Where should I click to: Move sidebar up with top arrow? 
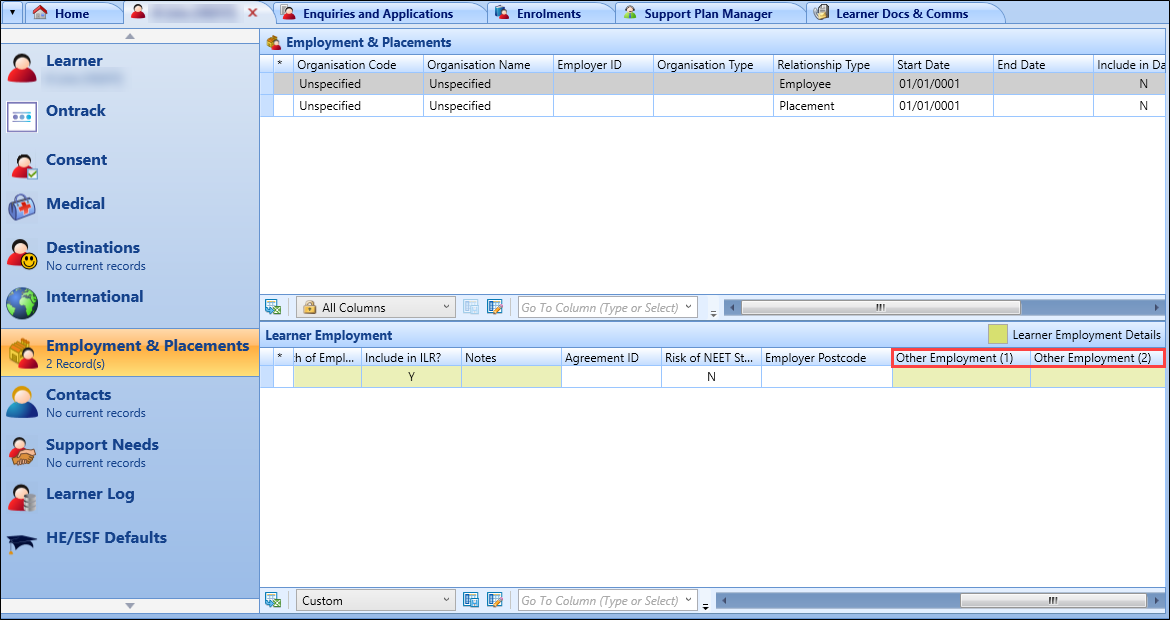pos(130,36)
